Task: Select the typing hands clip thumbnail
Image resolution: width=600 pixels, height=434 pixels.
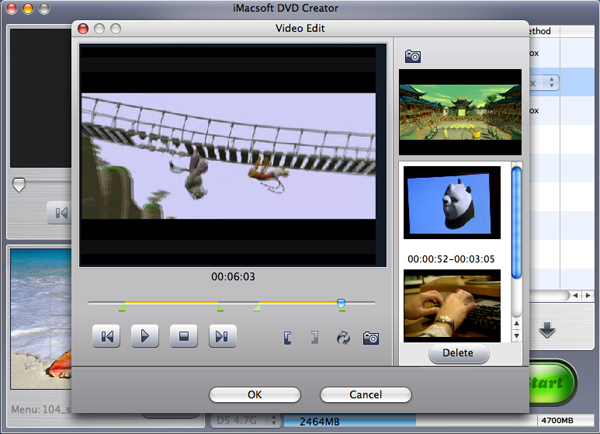Action: (x=452, y=305)
